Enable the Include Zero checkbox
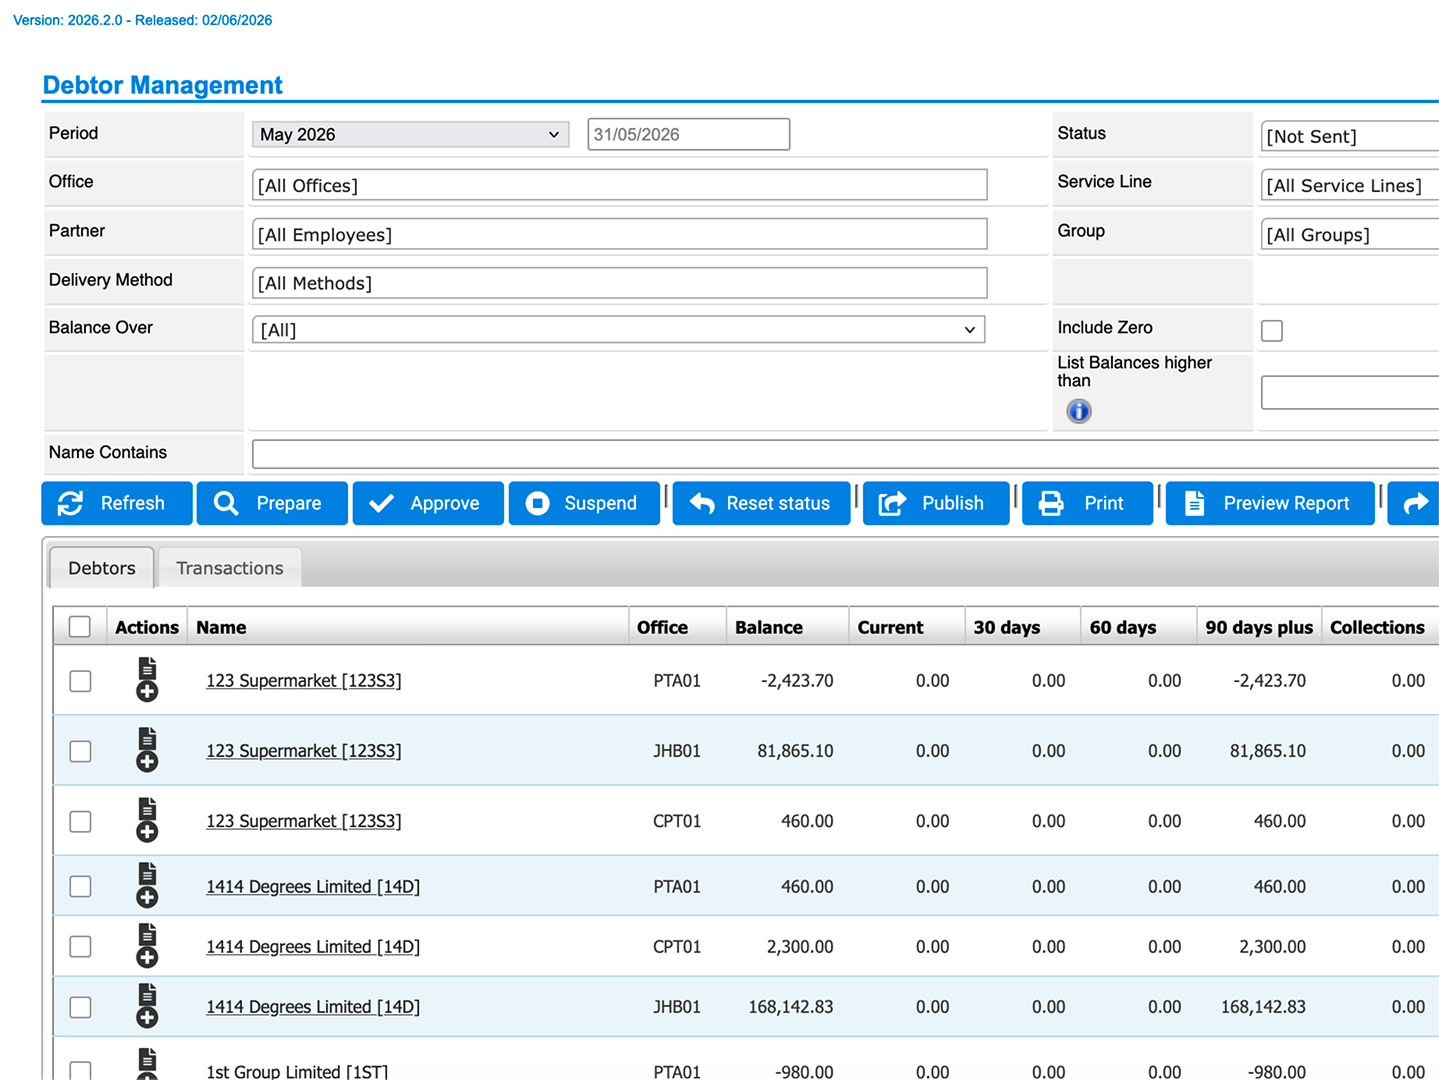This screenshot has height=1080, width=1439. (x=1272, y=330)
